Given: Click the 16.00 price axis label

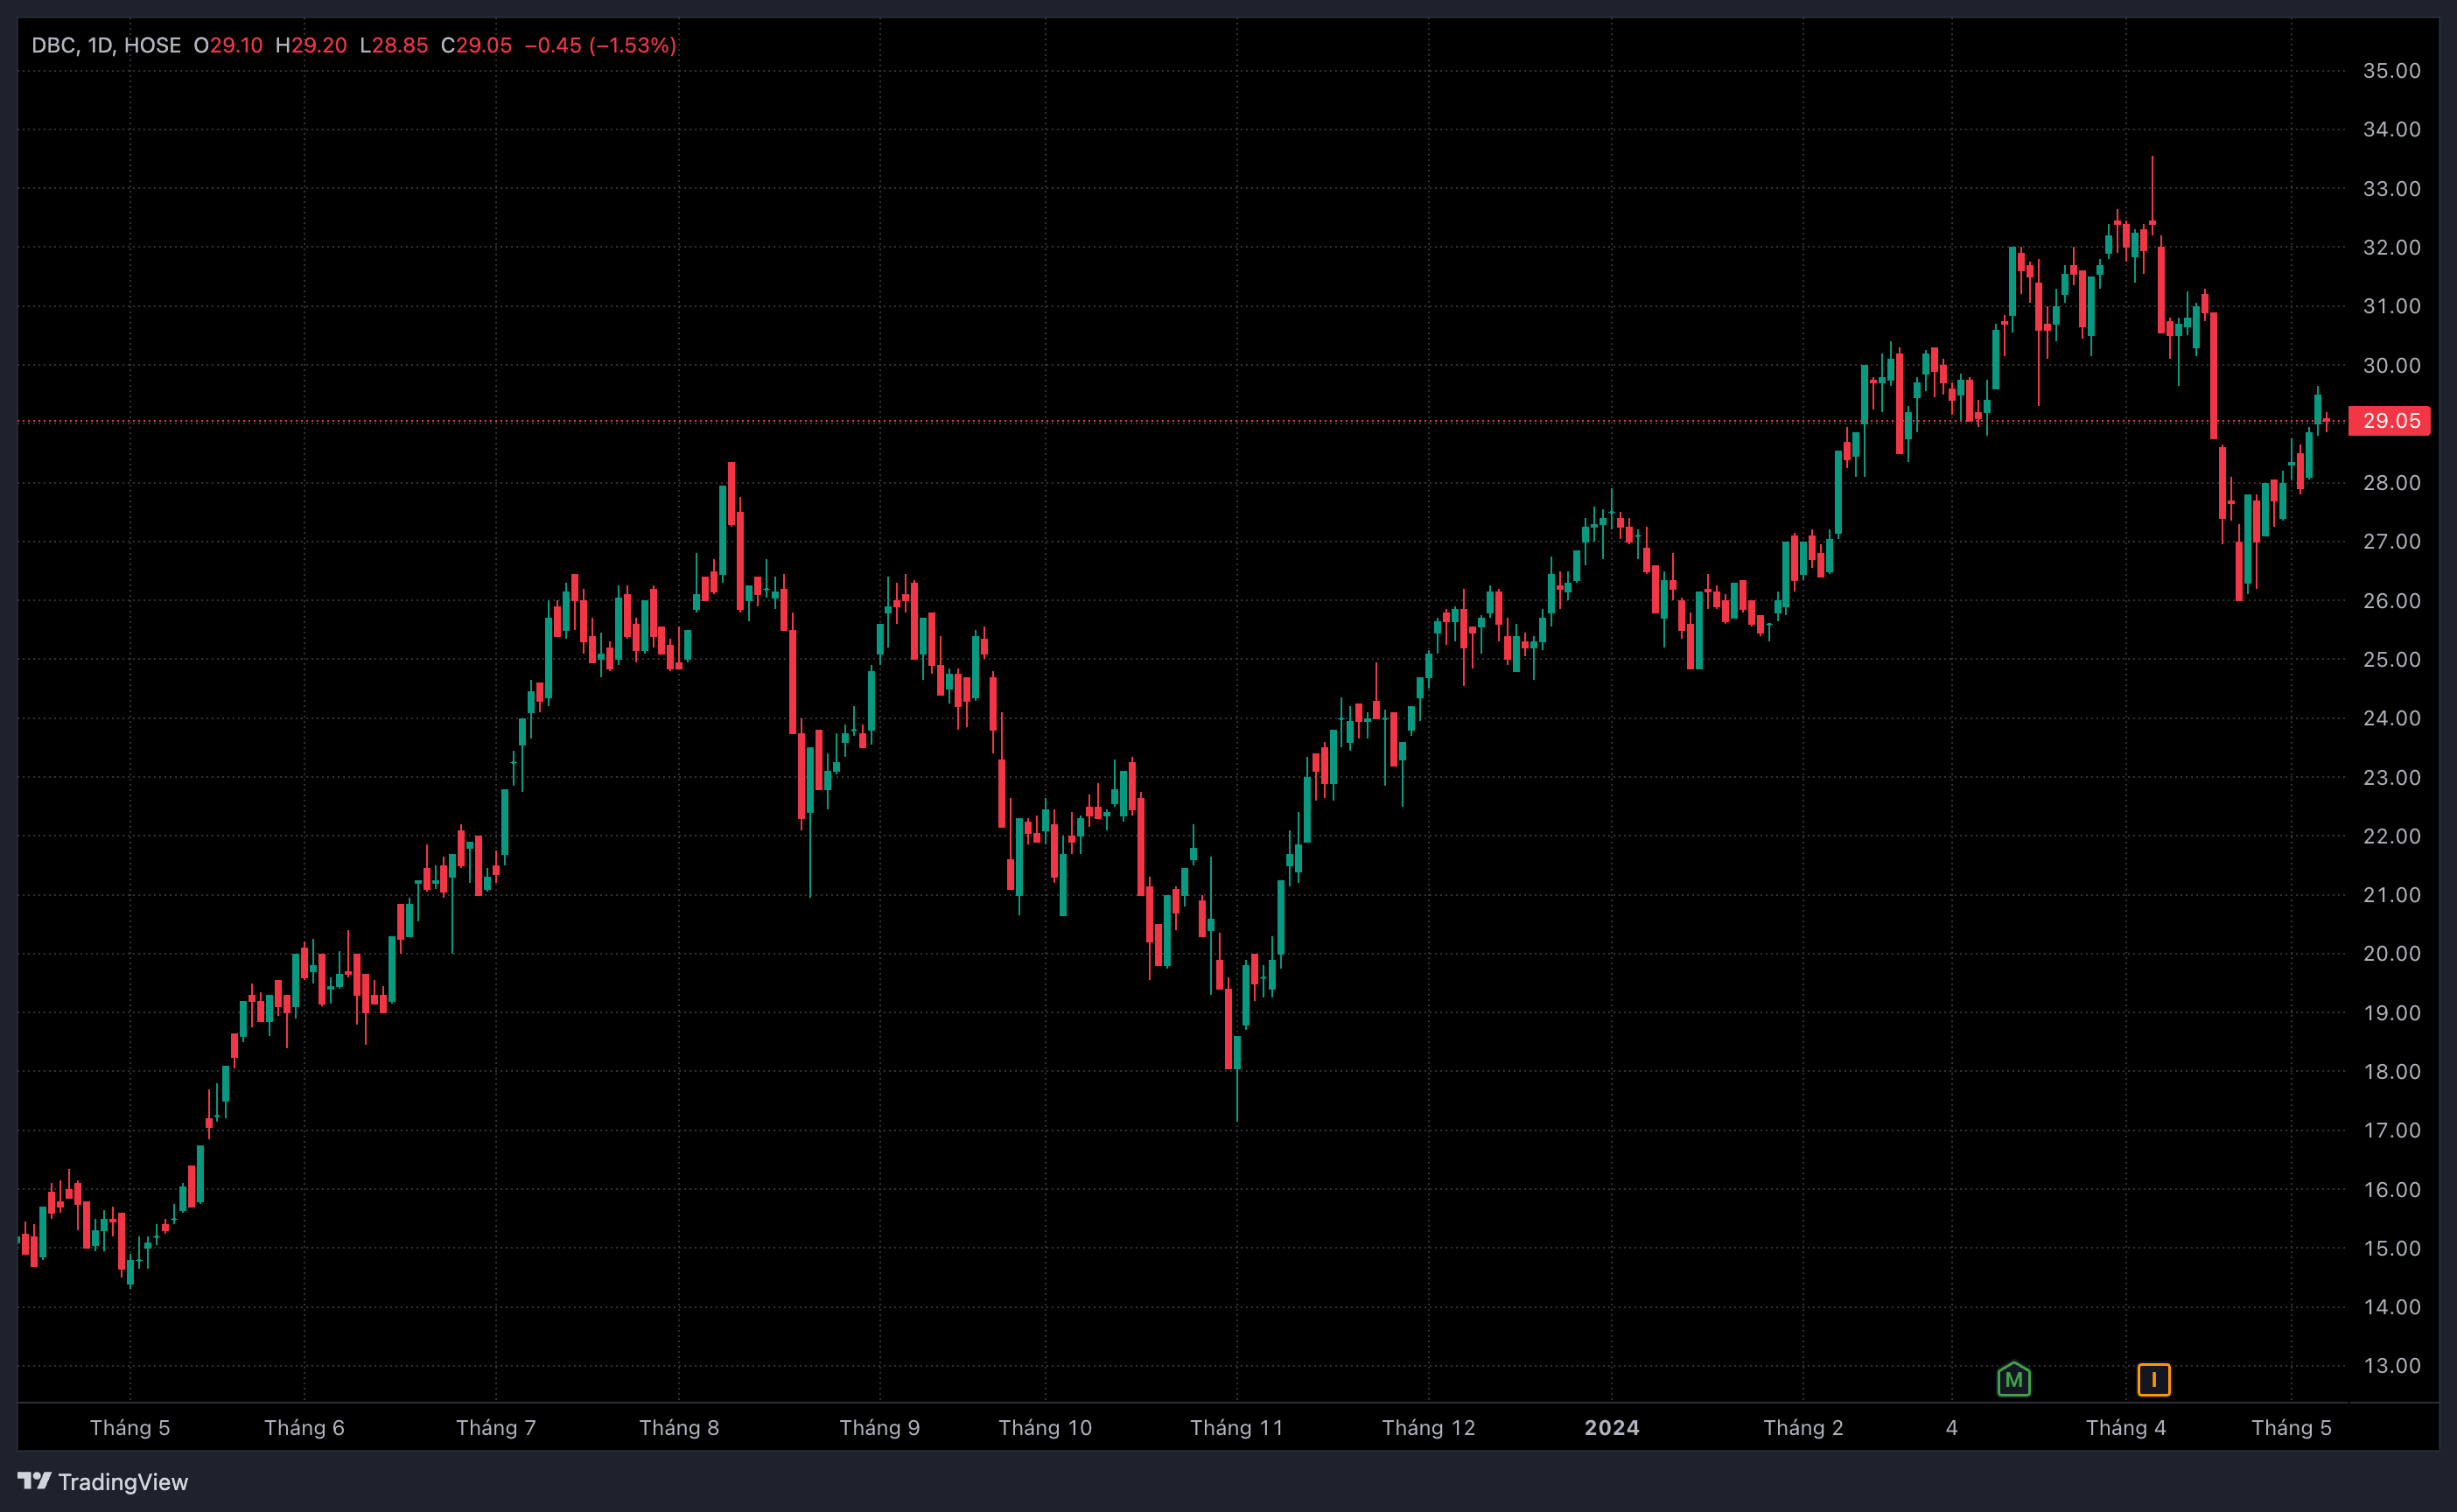Looking at the screenshot, I should (2391, 1189).
